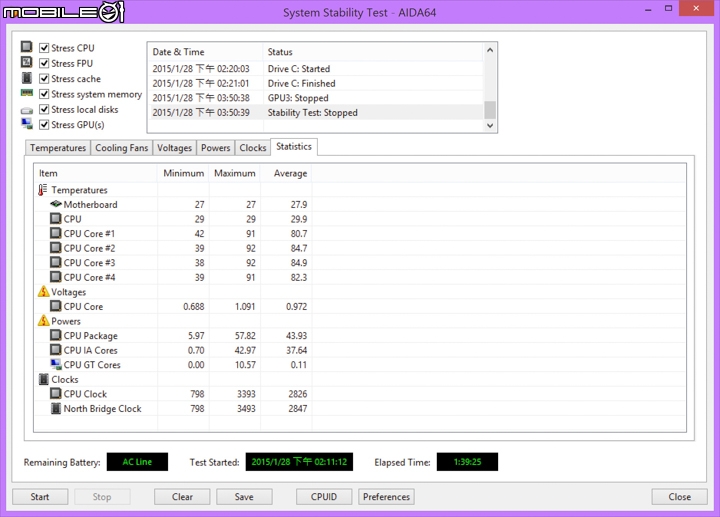Click the Clear button

click(182, 497)
